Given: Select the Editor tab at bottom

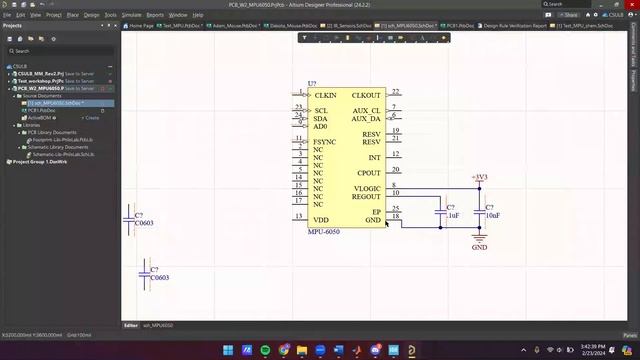Looking at the screenshot, I should [x=131, y=325].
